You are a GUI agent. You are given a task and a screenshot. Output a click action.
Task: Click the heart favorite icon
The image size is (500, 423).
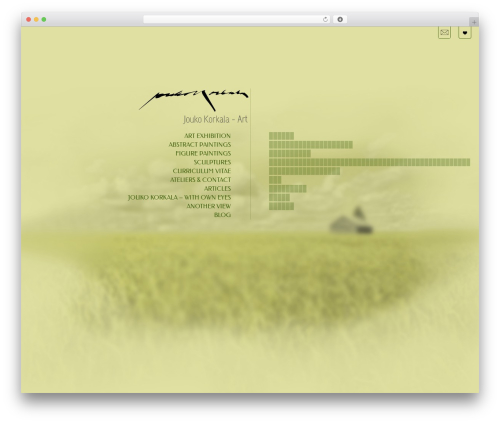pyautogui.click(x=465, y=32)
